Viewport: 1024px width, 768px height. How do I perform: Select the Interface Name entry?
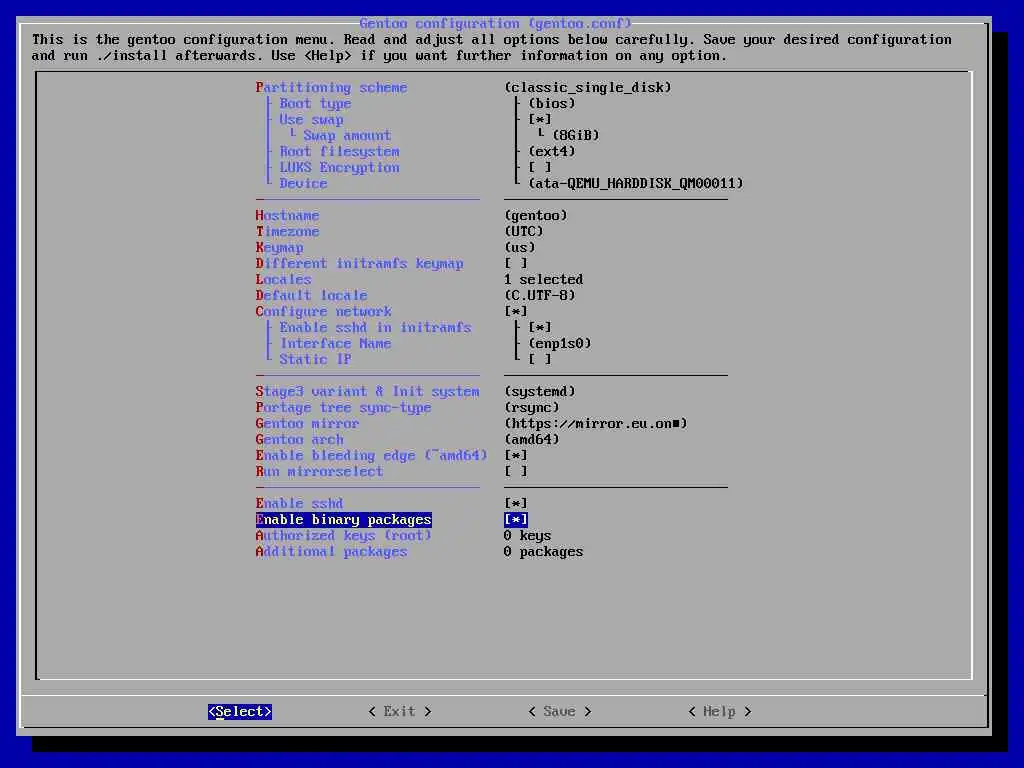click(336, 344)
